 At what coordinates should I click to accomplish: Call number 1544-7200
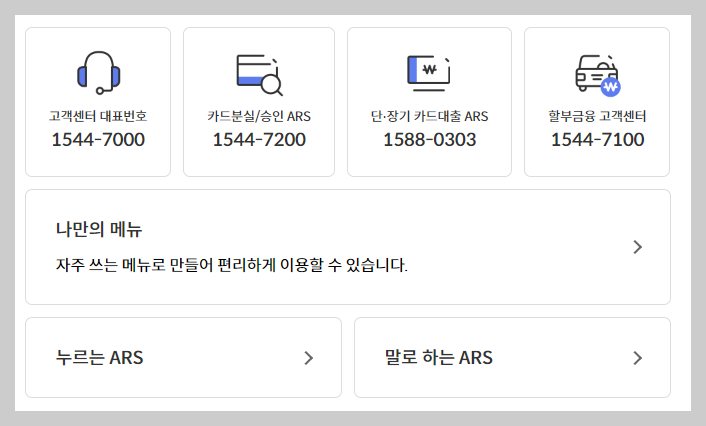point(259,140)
